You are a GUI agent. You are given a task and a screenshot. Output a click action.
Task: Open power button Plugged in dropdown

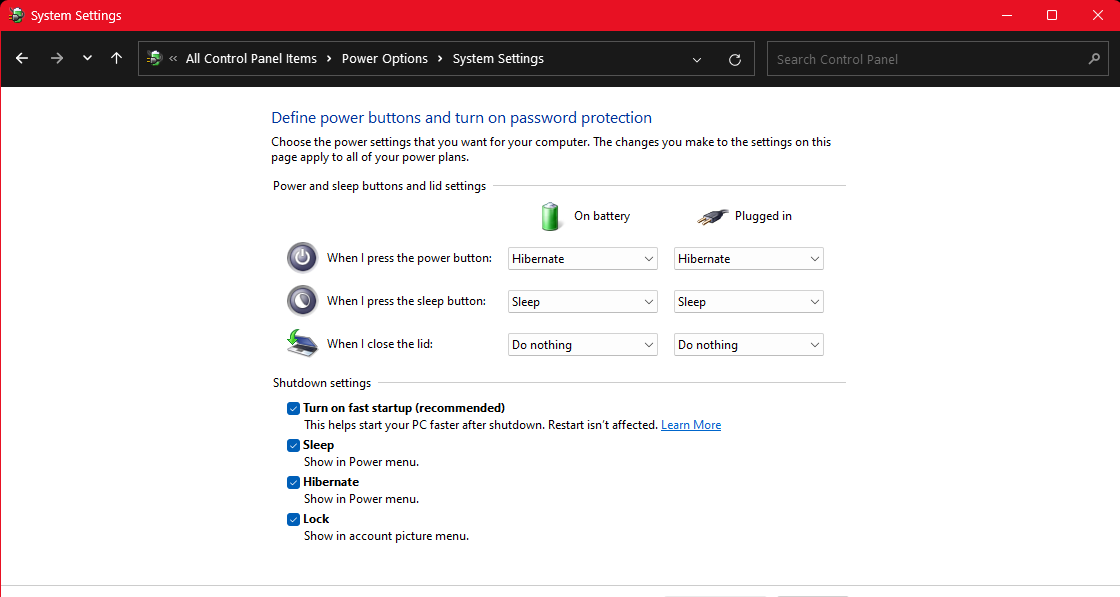tap(748, 259)
